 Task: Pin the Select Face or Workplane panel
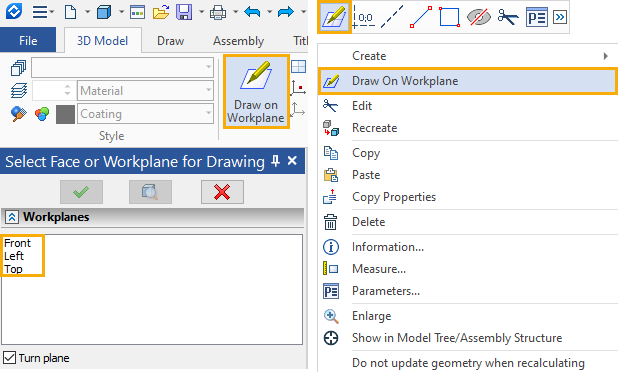point(275,160)
